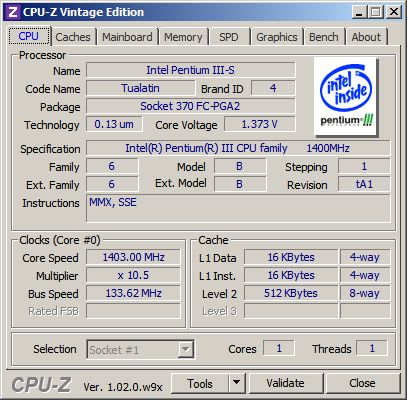Click the Specification field text

pyautogui.click(x=238, y=148)
